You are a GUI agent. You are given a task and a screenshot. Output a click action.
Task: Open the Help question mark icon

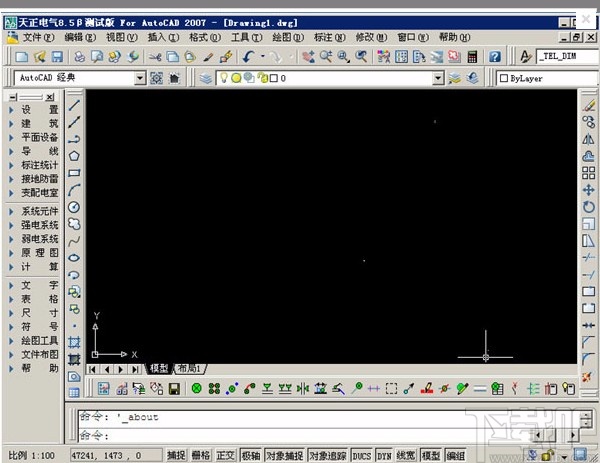pos(494,57)
